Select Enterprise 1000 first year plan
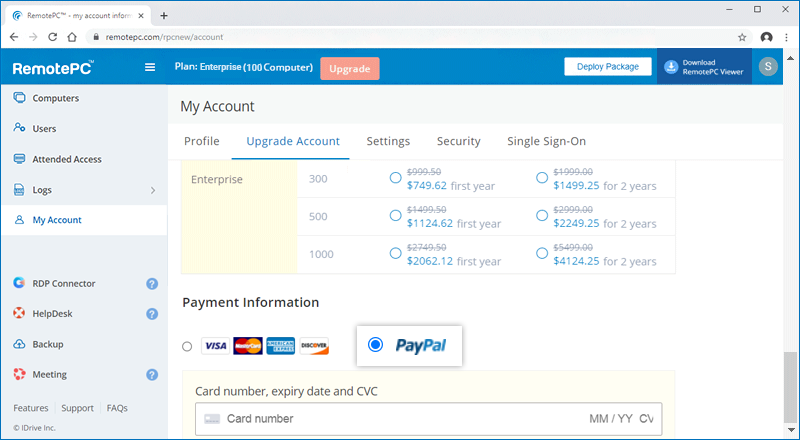Viewport: 800px width, 440px height. (x=395, y=253)
